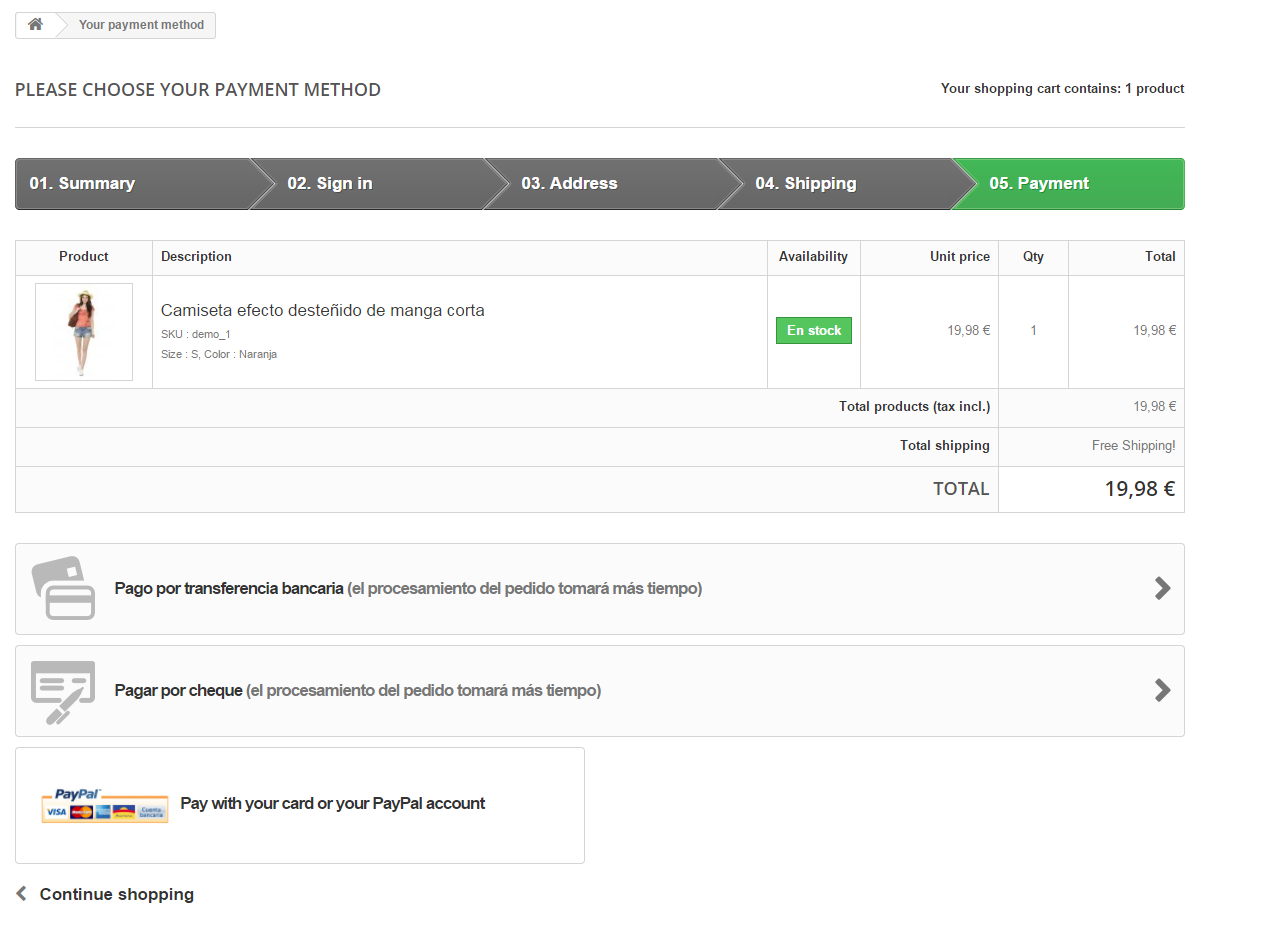Viewport: 1261px width, 928px height.
Task: Expand cheque payment option chevron
Action: tap(1162, 690)
